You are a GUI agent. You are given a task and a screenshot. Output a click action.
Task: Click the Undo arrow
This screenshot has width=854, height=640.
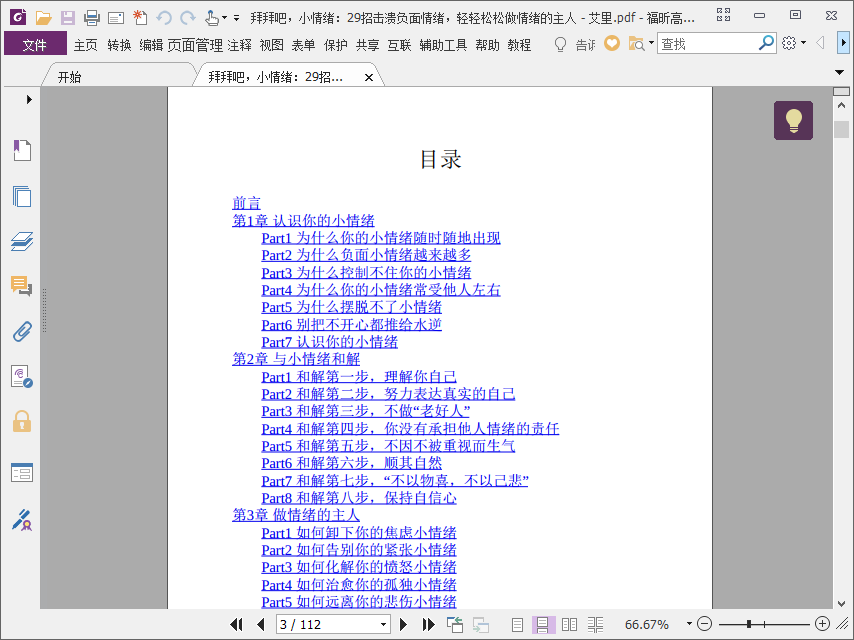tap(164, 18)
